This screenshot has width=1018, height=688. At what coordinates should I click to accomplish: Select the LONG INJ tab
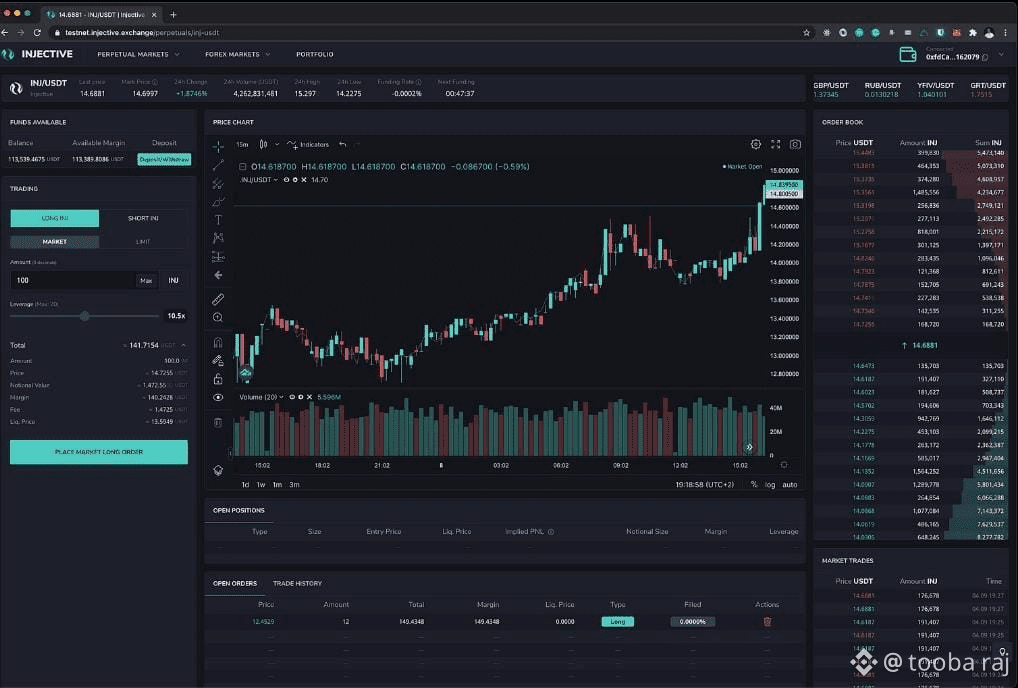point(55,218)
